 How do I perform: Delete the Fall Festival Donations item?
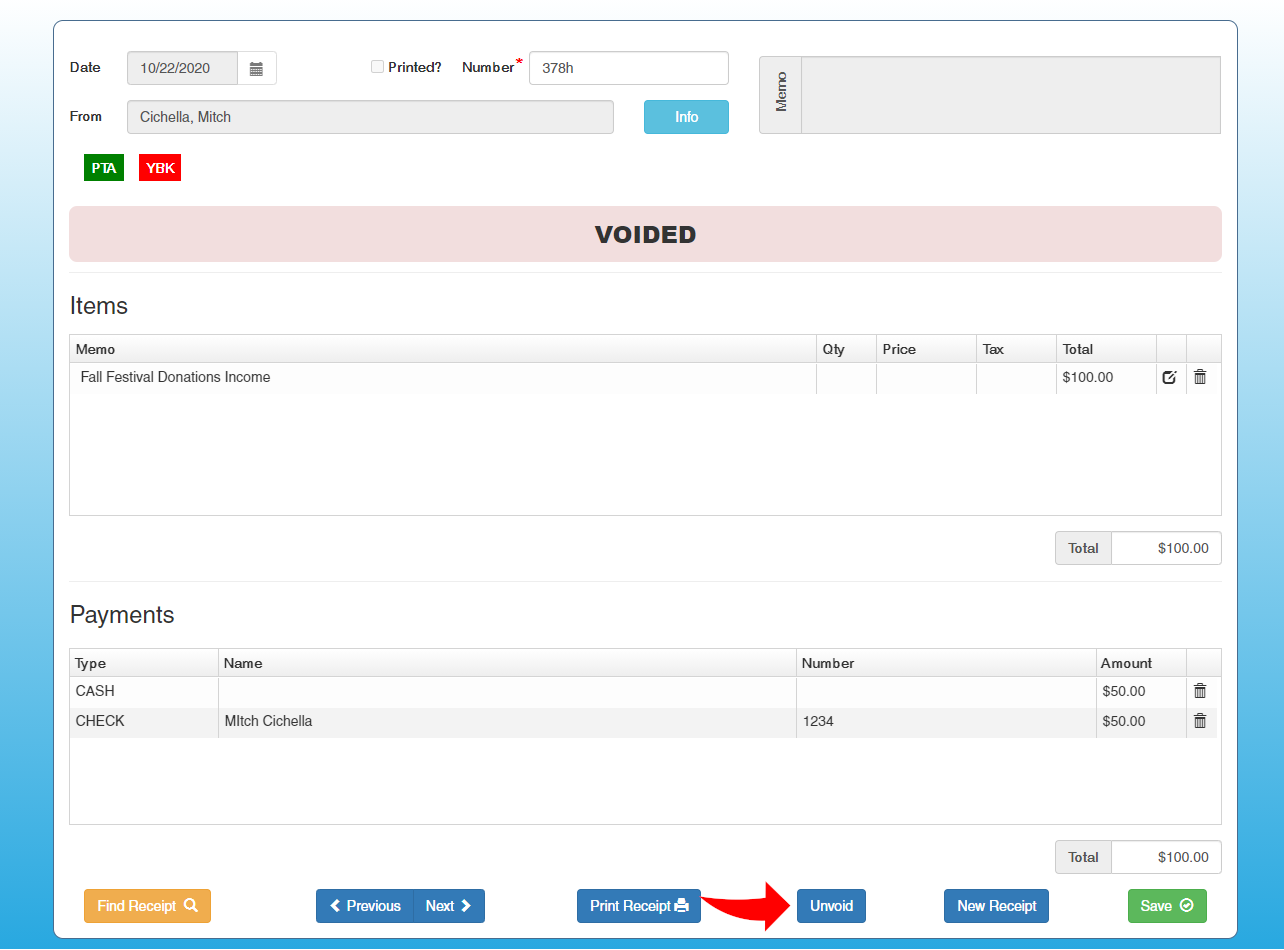click(x=1200, y=378)
